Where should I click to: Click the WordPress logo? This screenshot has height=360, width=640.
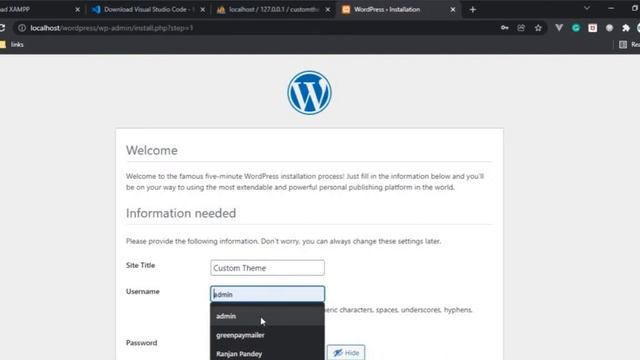[309, 93]
